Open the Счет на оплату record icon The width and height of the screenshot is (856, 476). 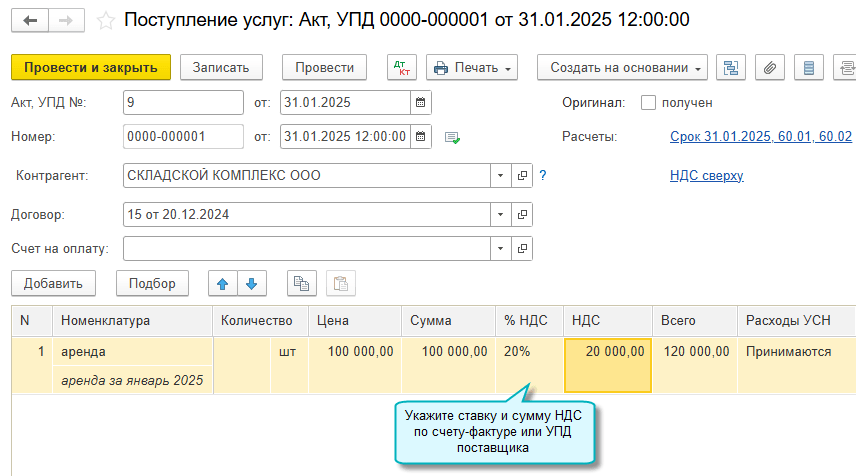pos(522,248)
